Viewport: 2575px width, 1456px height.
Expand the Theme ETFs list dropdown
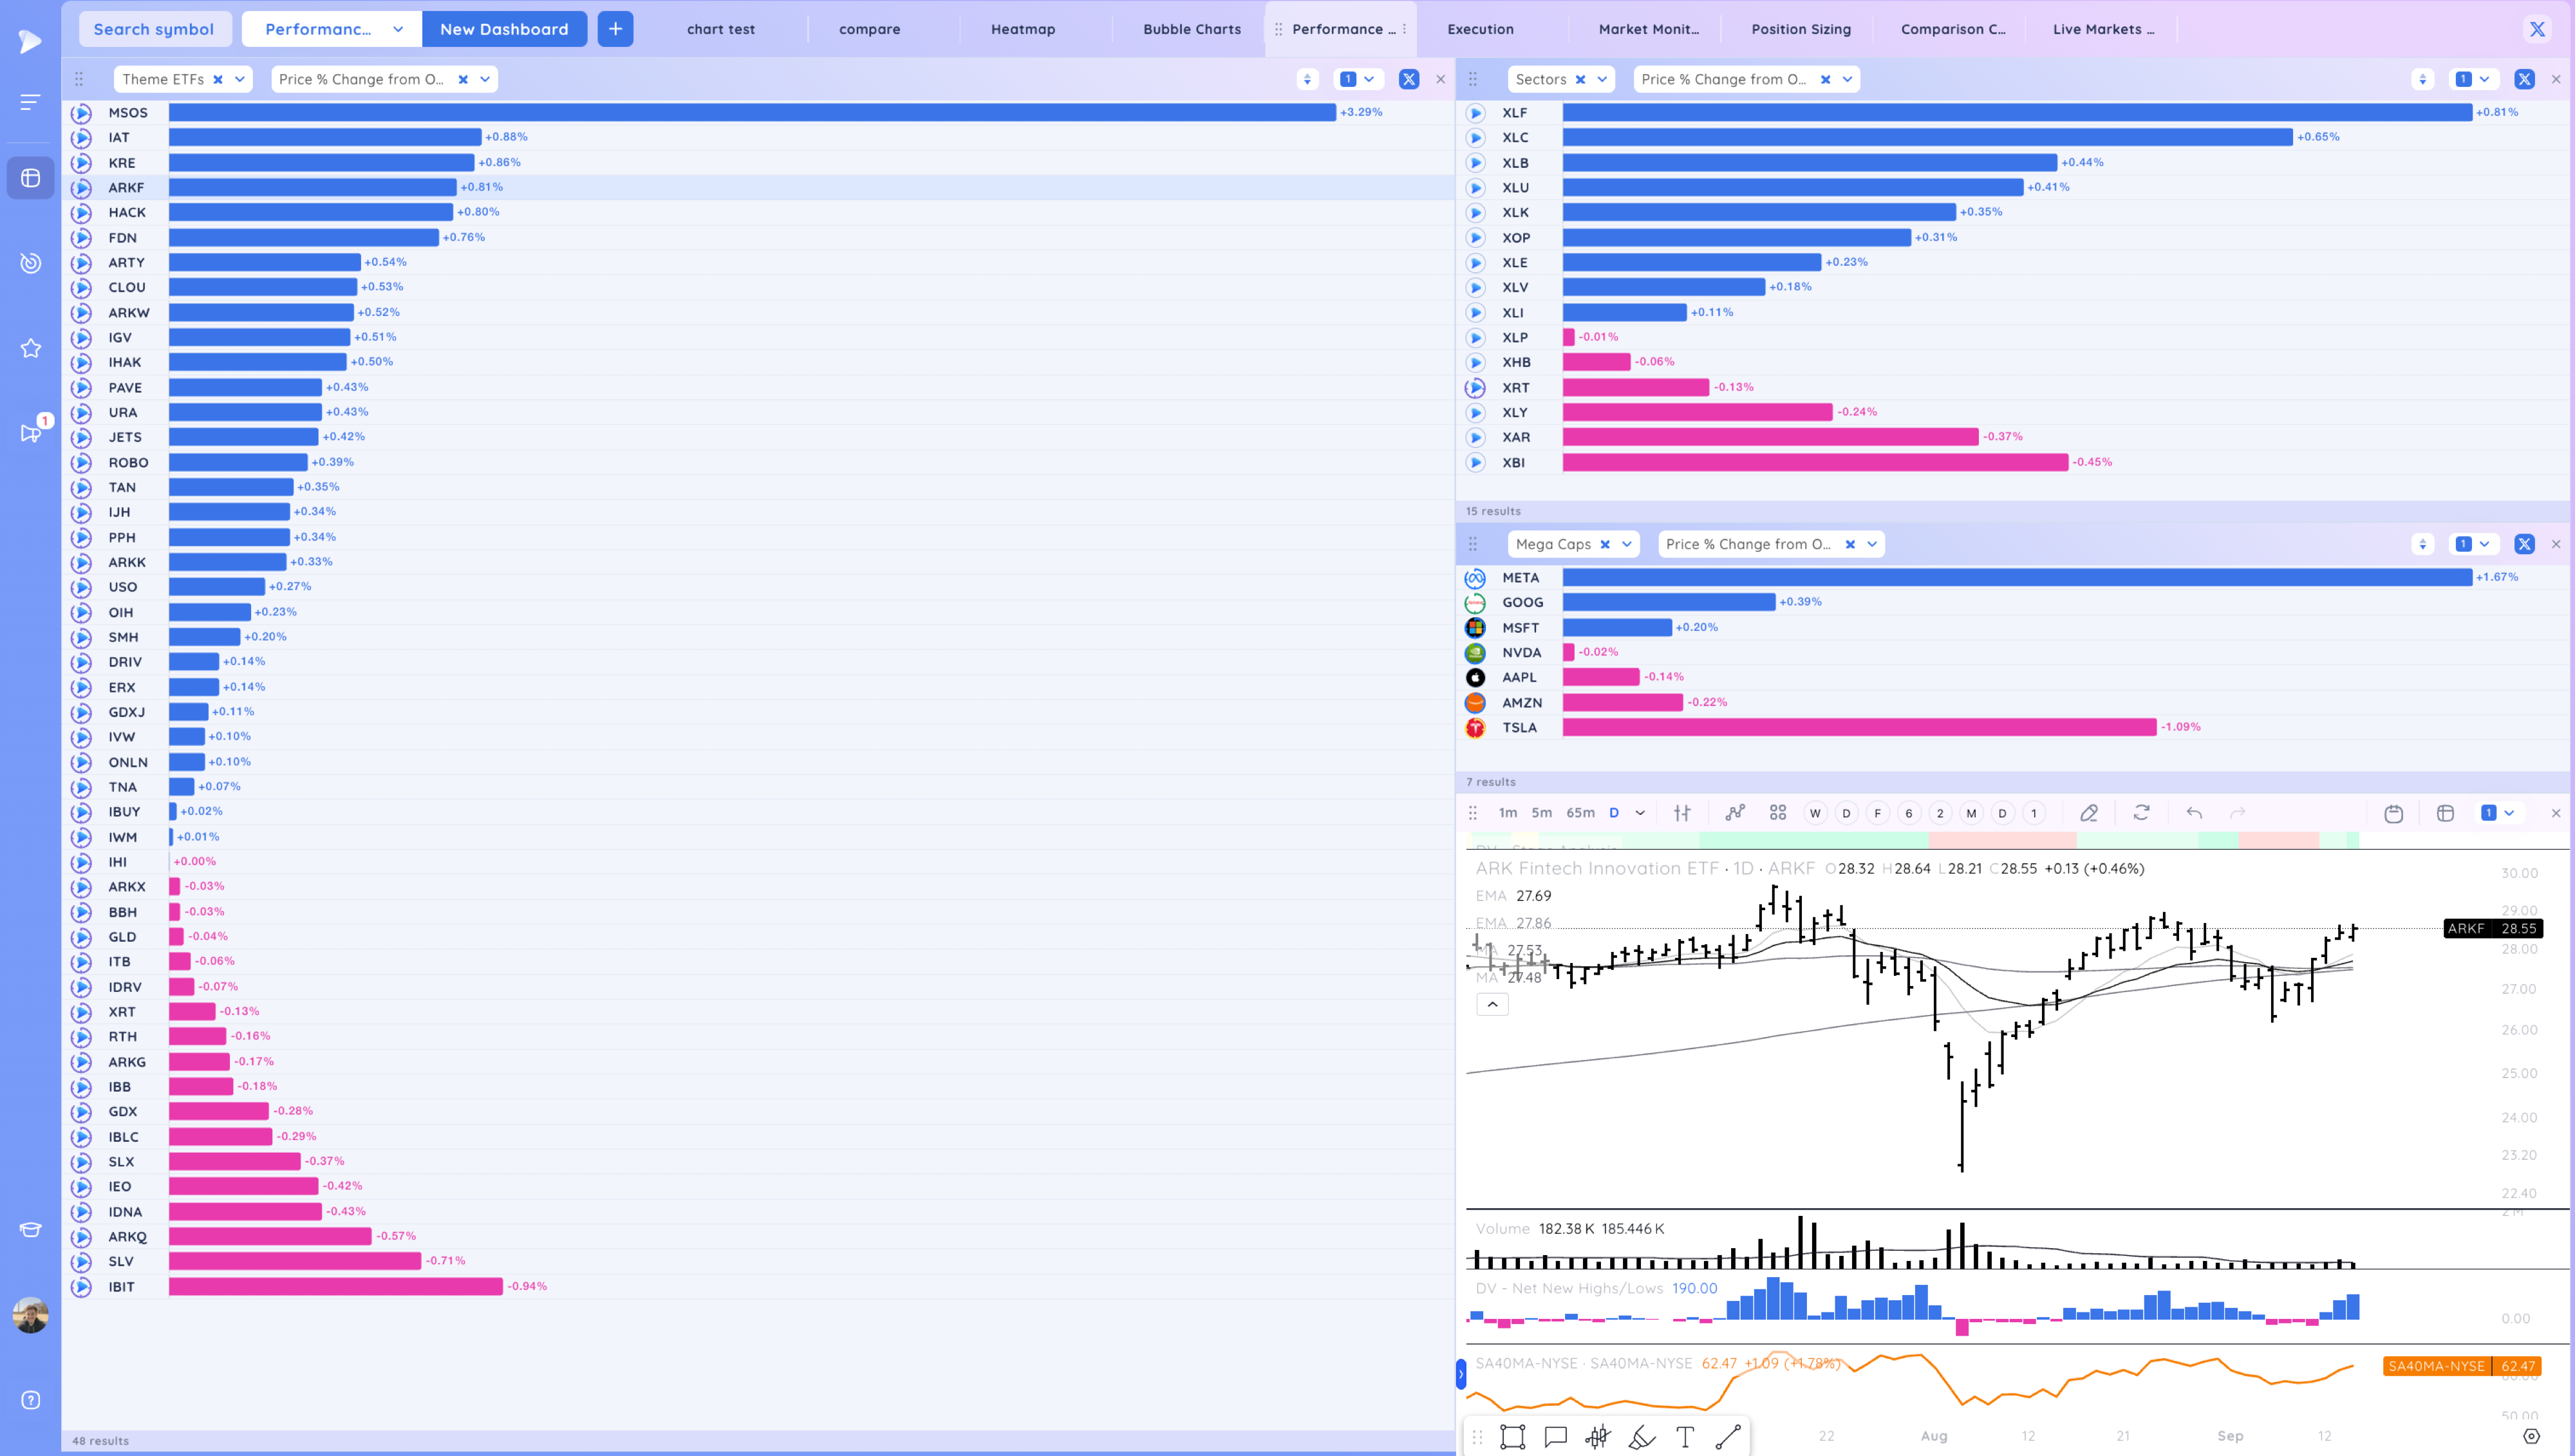click(240, 79)
